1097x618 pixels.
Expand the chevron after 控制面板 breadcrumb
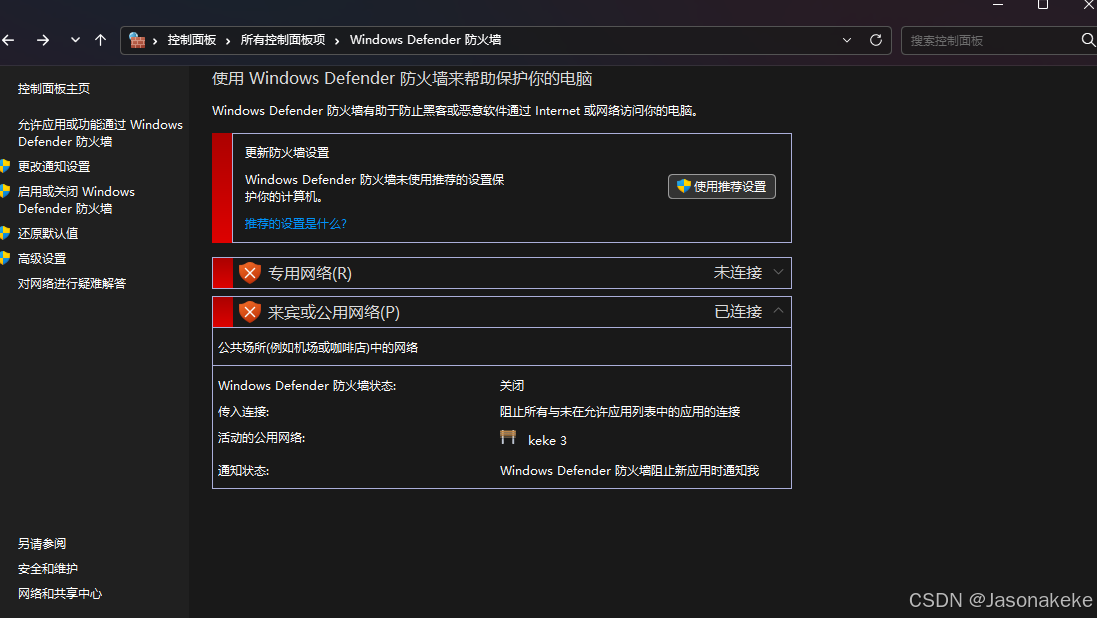tap(228, 41)
